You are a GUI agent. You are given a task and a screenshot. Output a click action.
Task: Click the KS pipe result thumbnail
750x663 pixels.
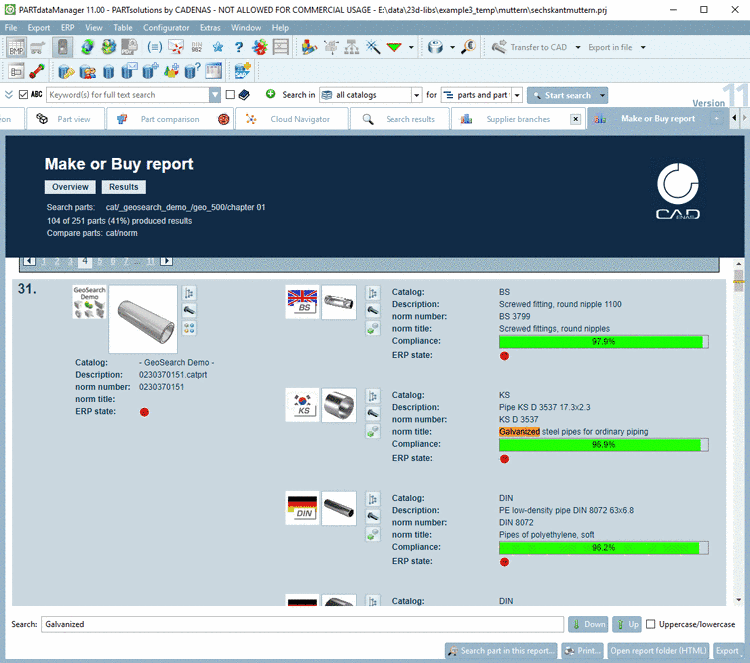pyautogui.click(x=339, y=405)
